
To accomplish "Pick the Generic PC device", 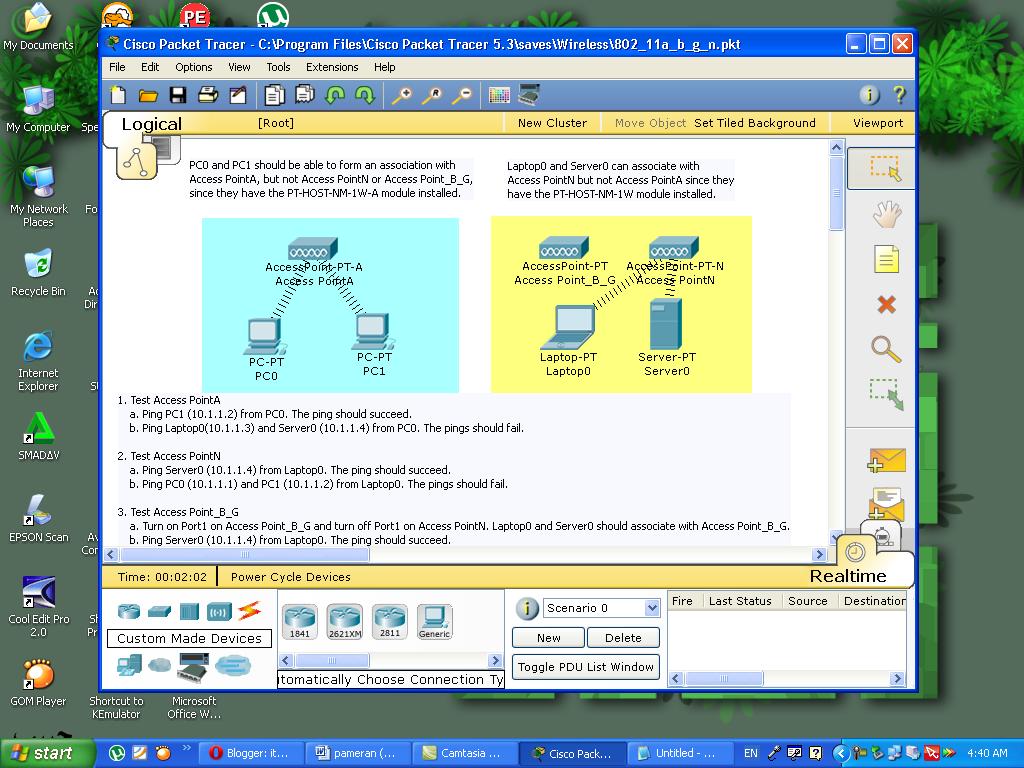I will pos(434,621).
